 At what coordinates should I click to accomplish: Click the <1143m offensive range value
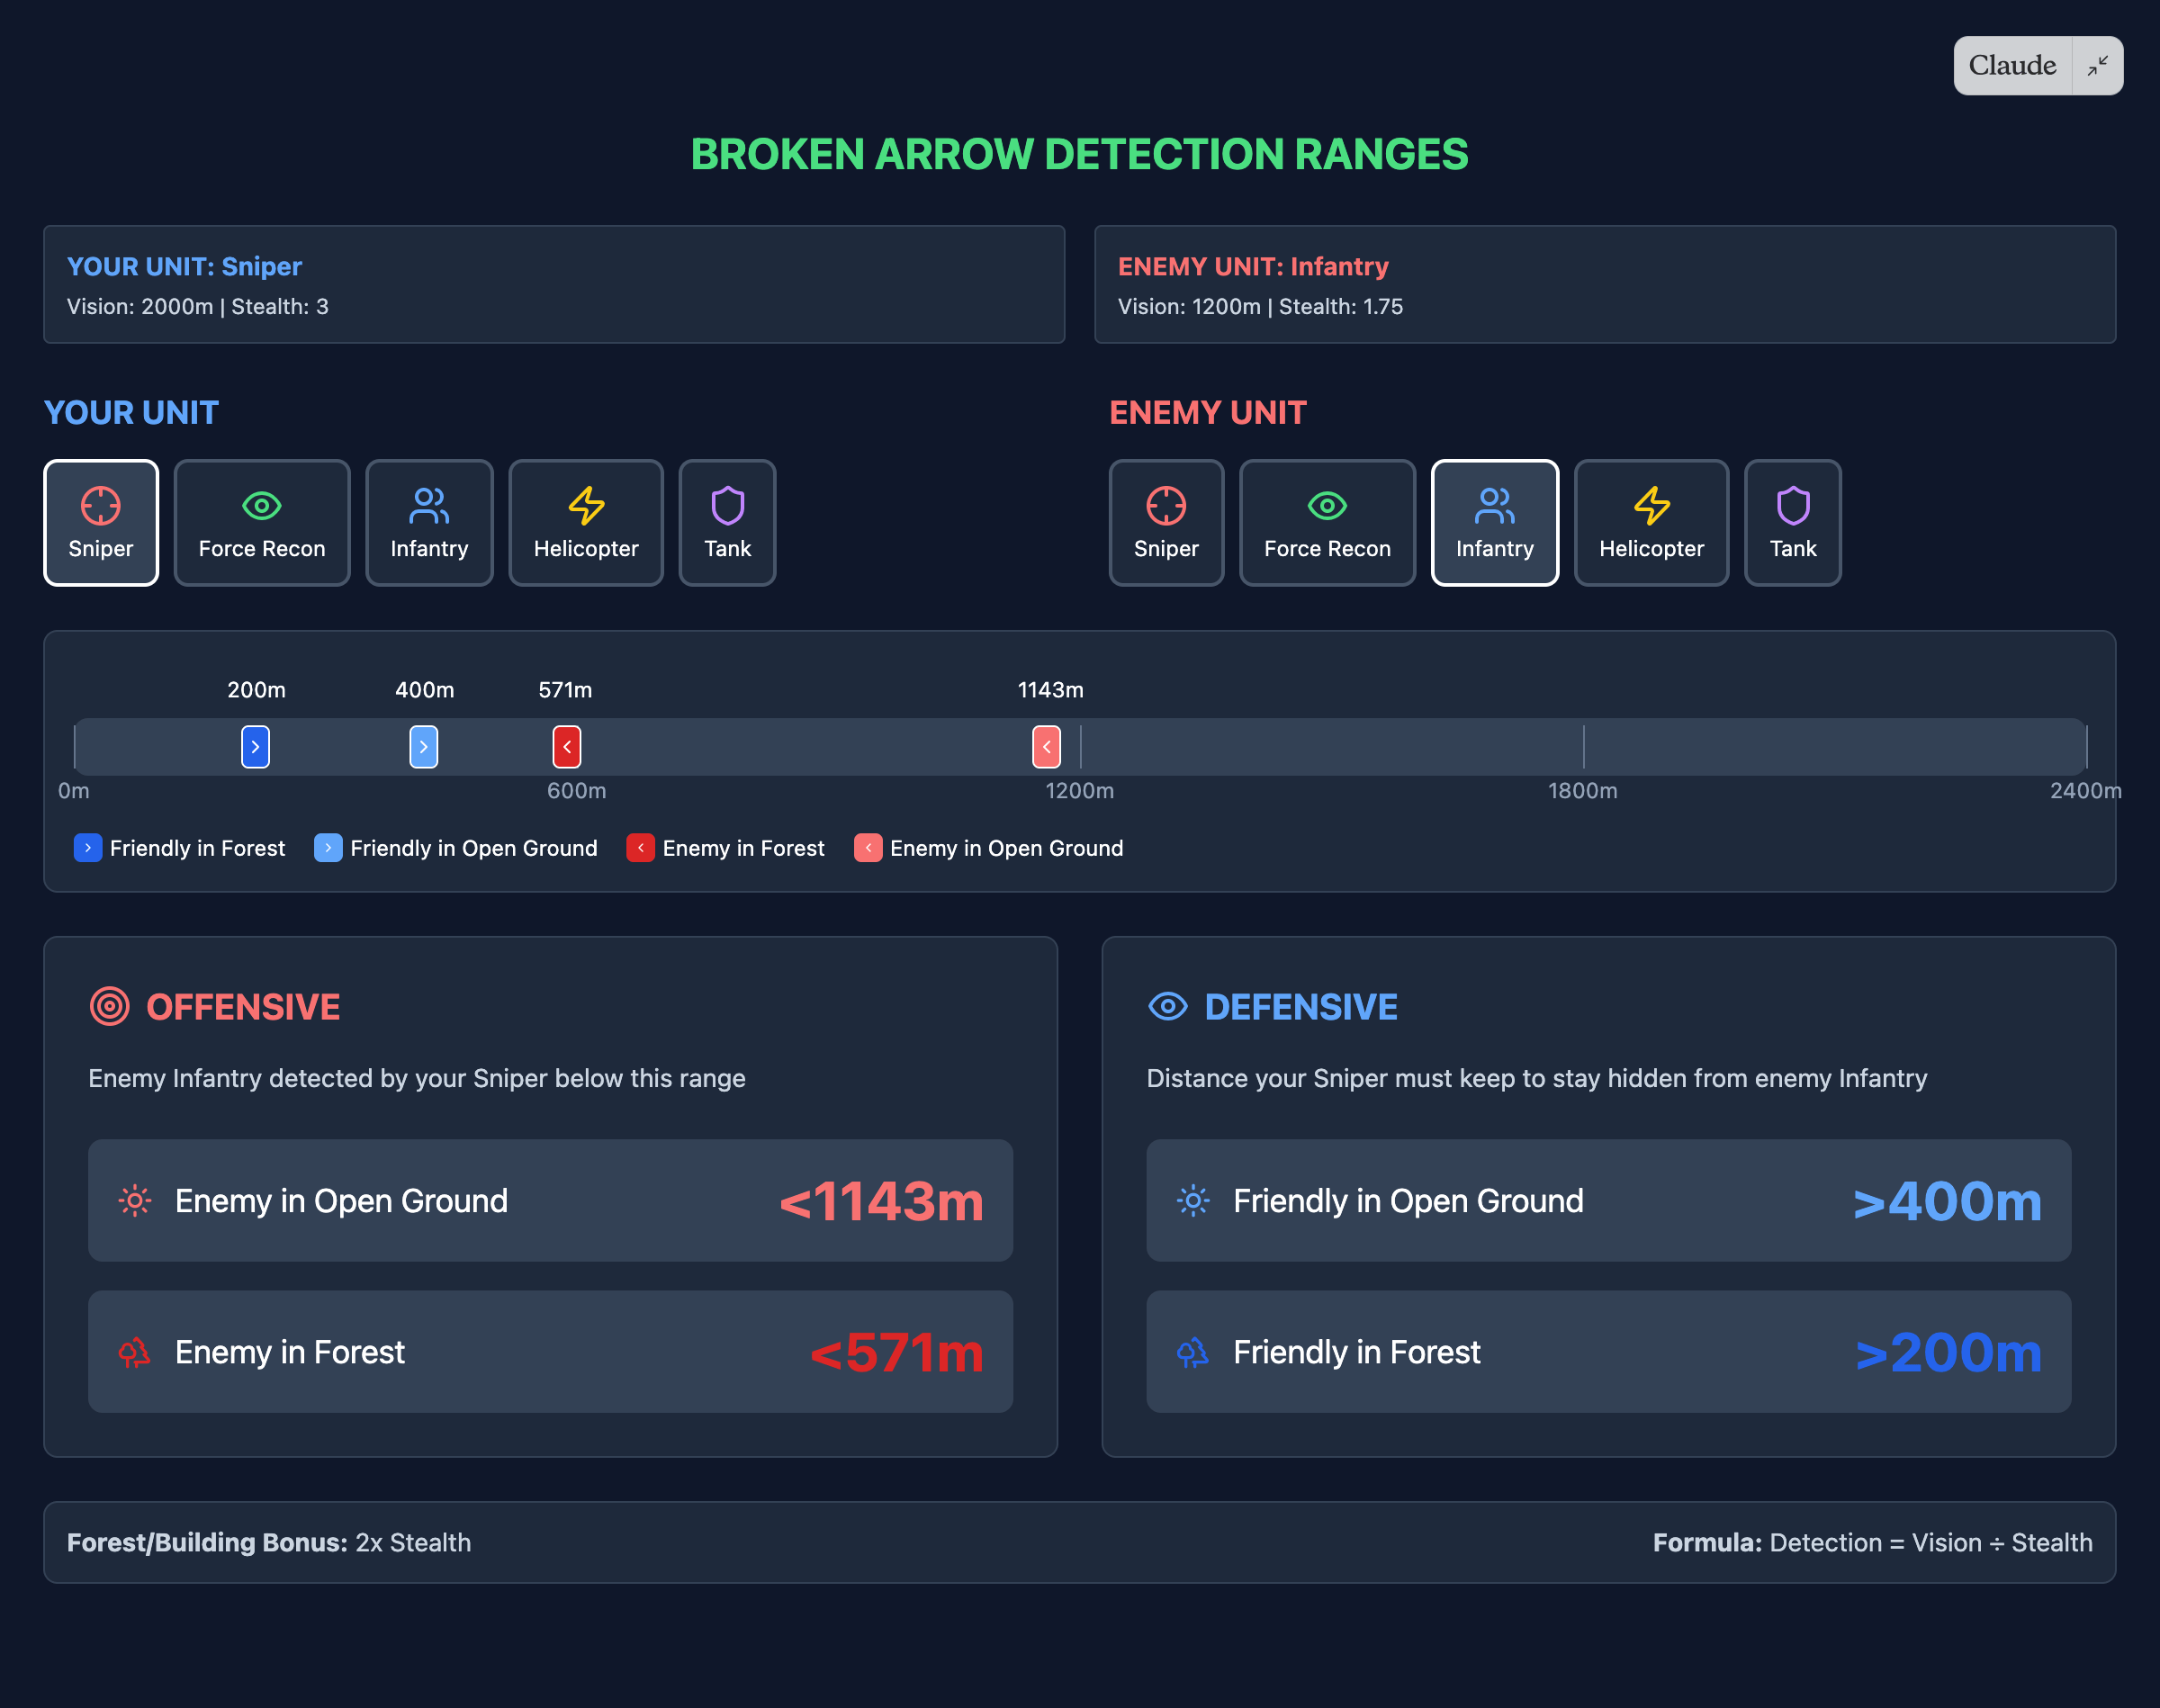tap(881, 1201)
